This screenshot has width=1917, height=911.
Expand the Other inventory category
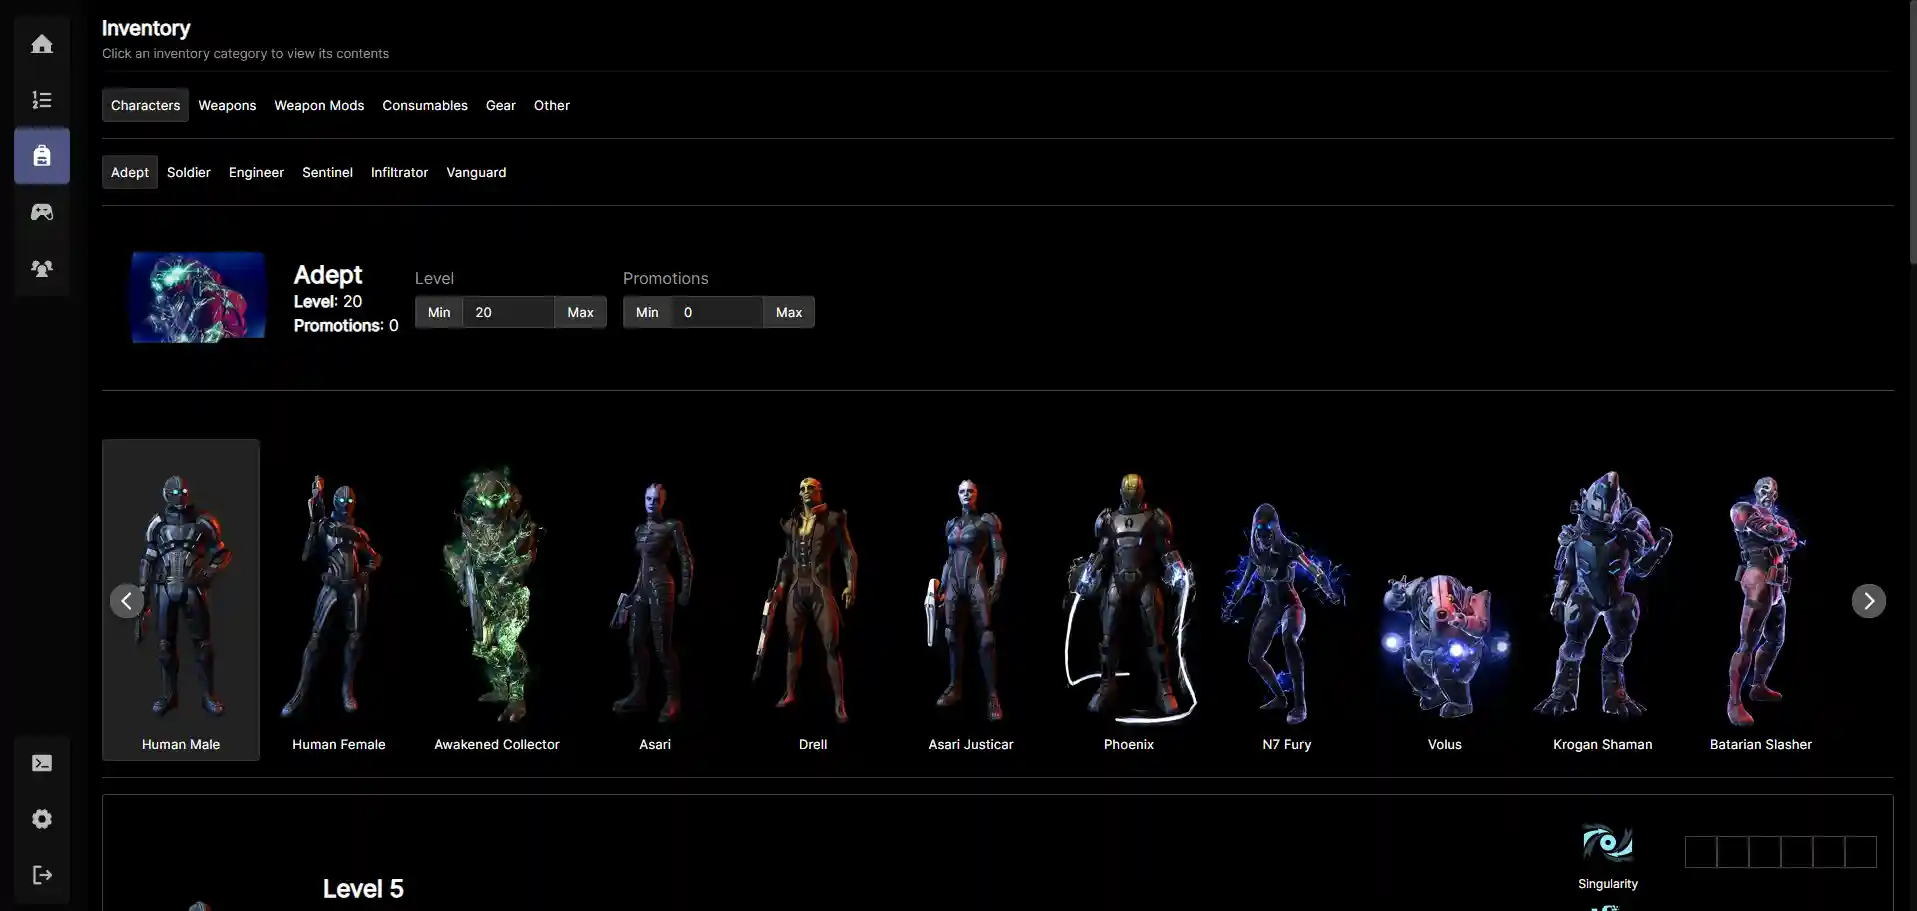[552, 105]
